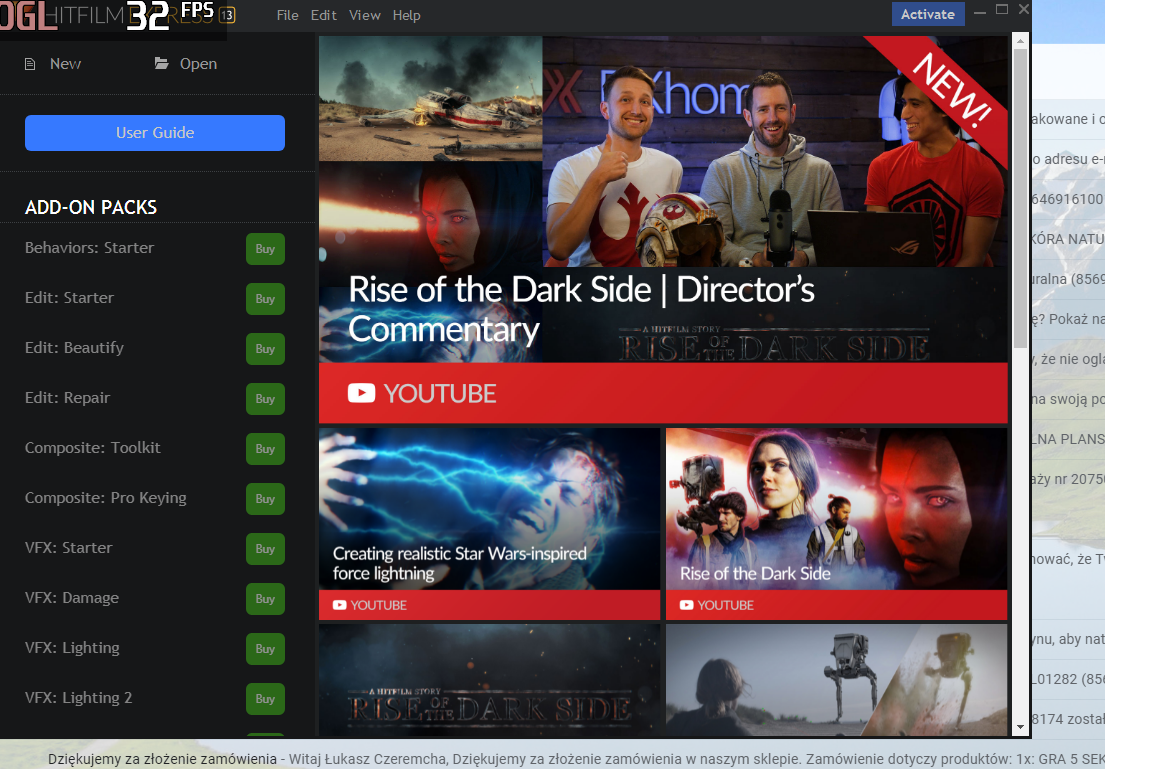1152x769 pixels.
Task: Click the order confirmation email line in the background window
Action: click(576, 759)
